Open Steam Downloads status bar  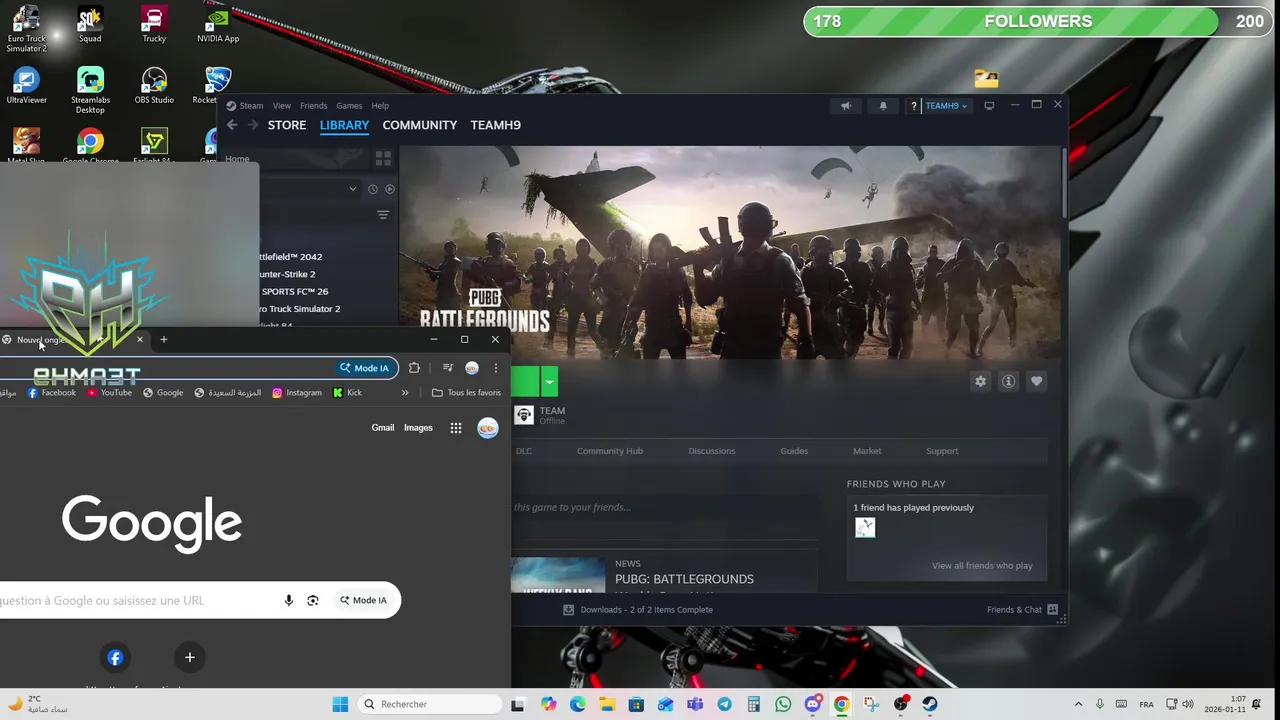pyautogui.click(x=638, y=610)
